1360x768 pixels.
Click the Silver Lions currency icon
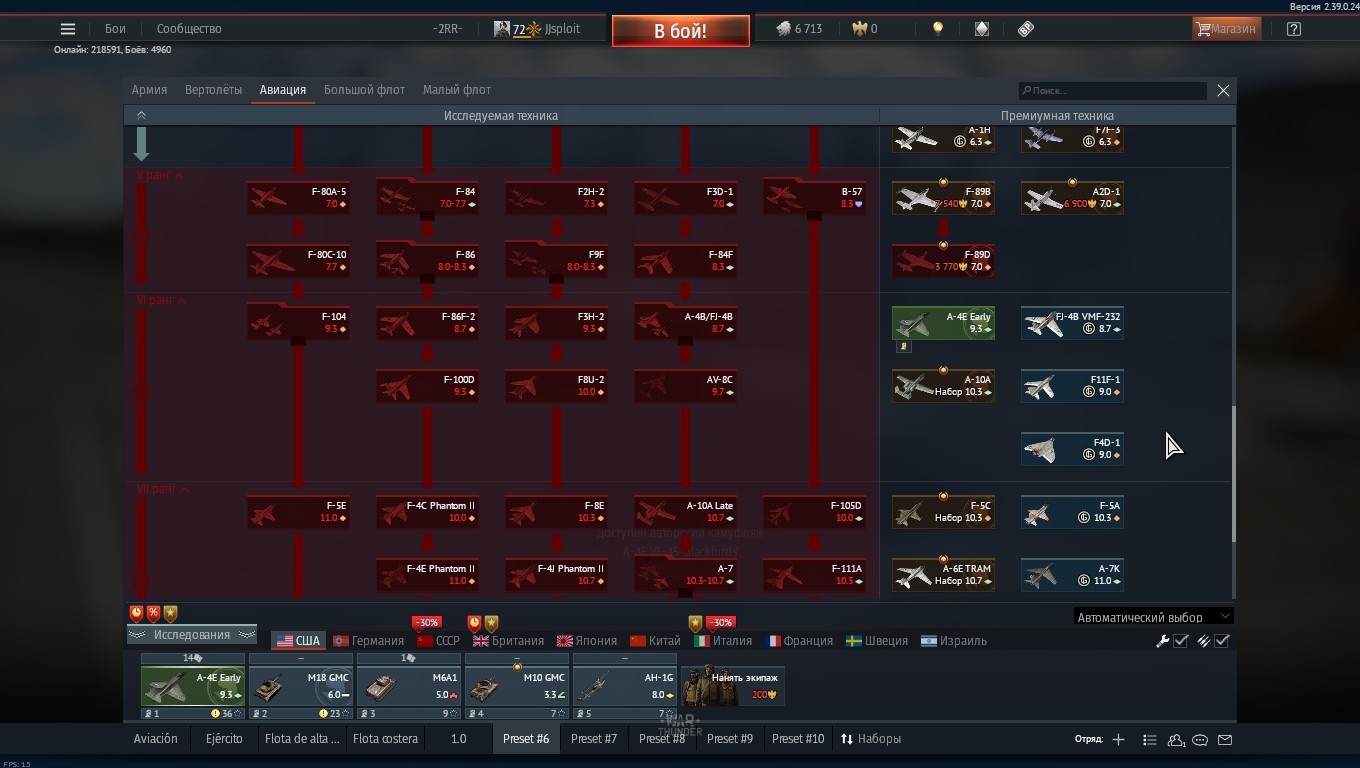coord(783,29)
